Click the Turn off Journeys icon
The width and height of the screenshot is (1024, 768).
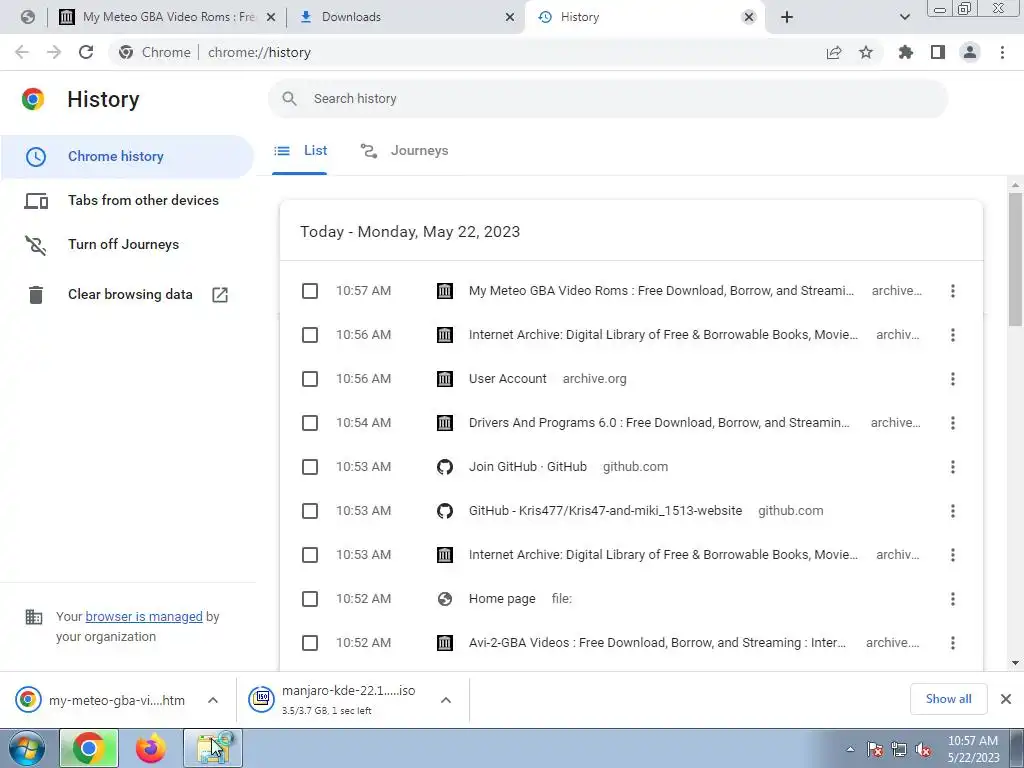(x=36, y=245)
